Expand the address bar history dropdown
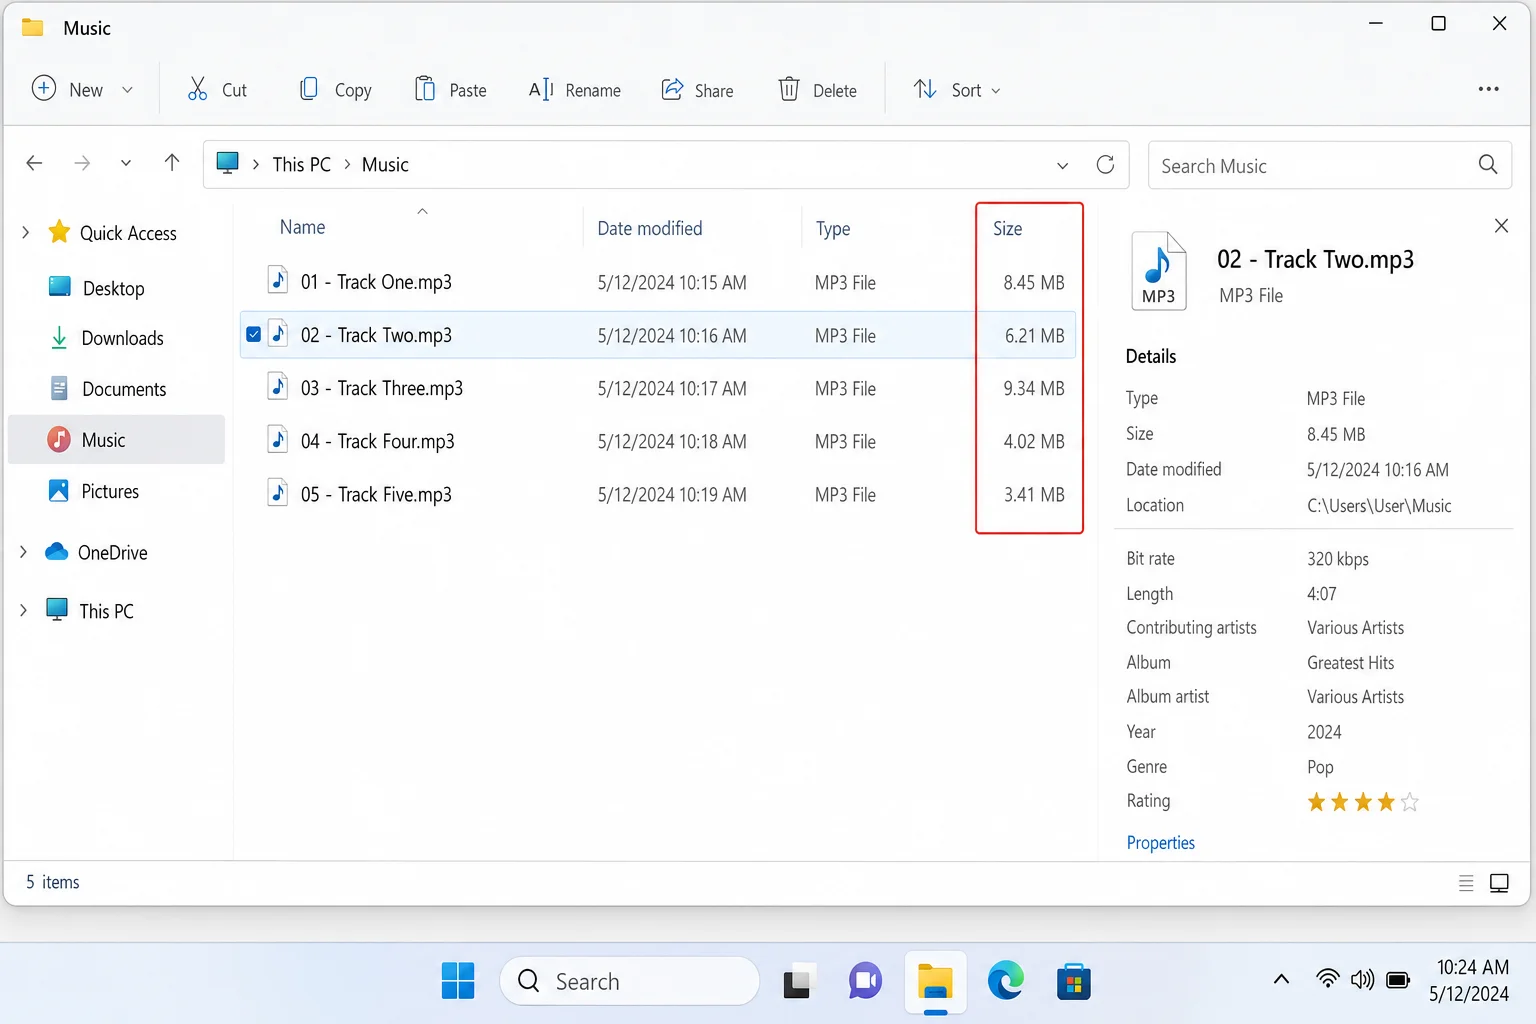The height and width of the screenshot is (1024, 1536). [1062, 165]
